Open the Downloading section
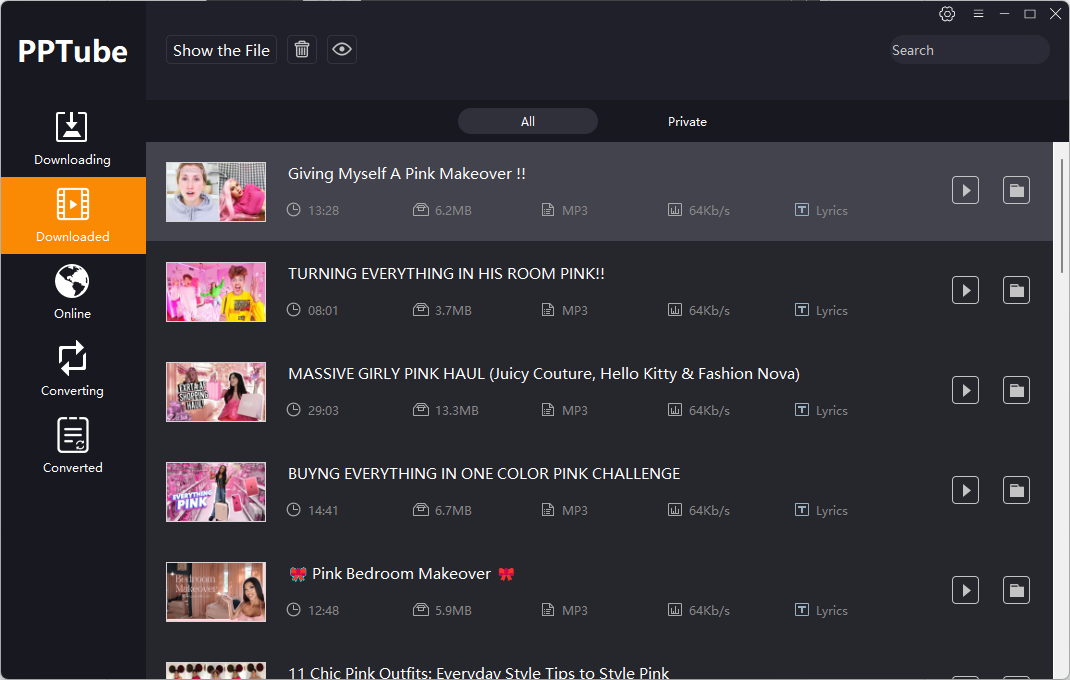The image size is (1070, 680). [72, 139]
